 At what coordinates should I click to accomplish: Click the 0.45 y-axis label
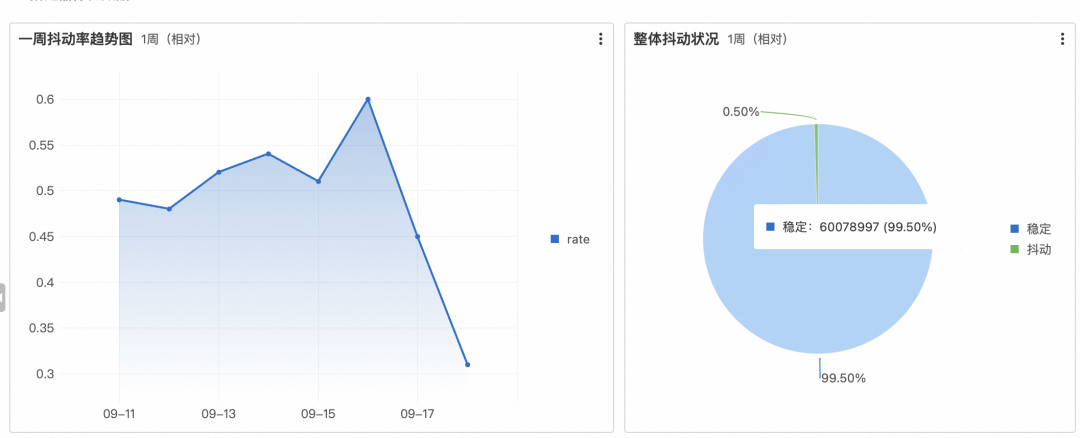[x=42, y=237]
